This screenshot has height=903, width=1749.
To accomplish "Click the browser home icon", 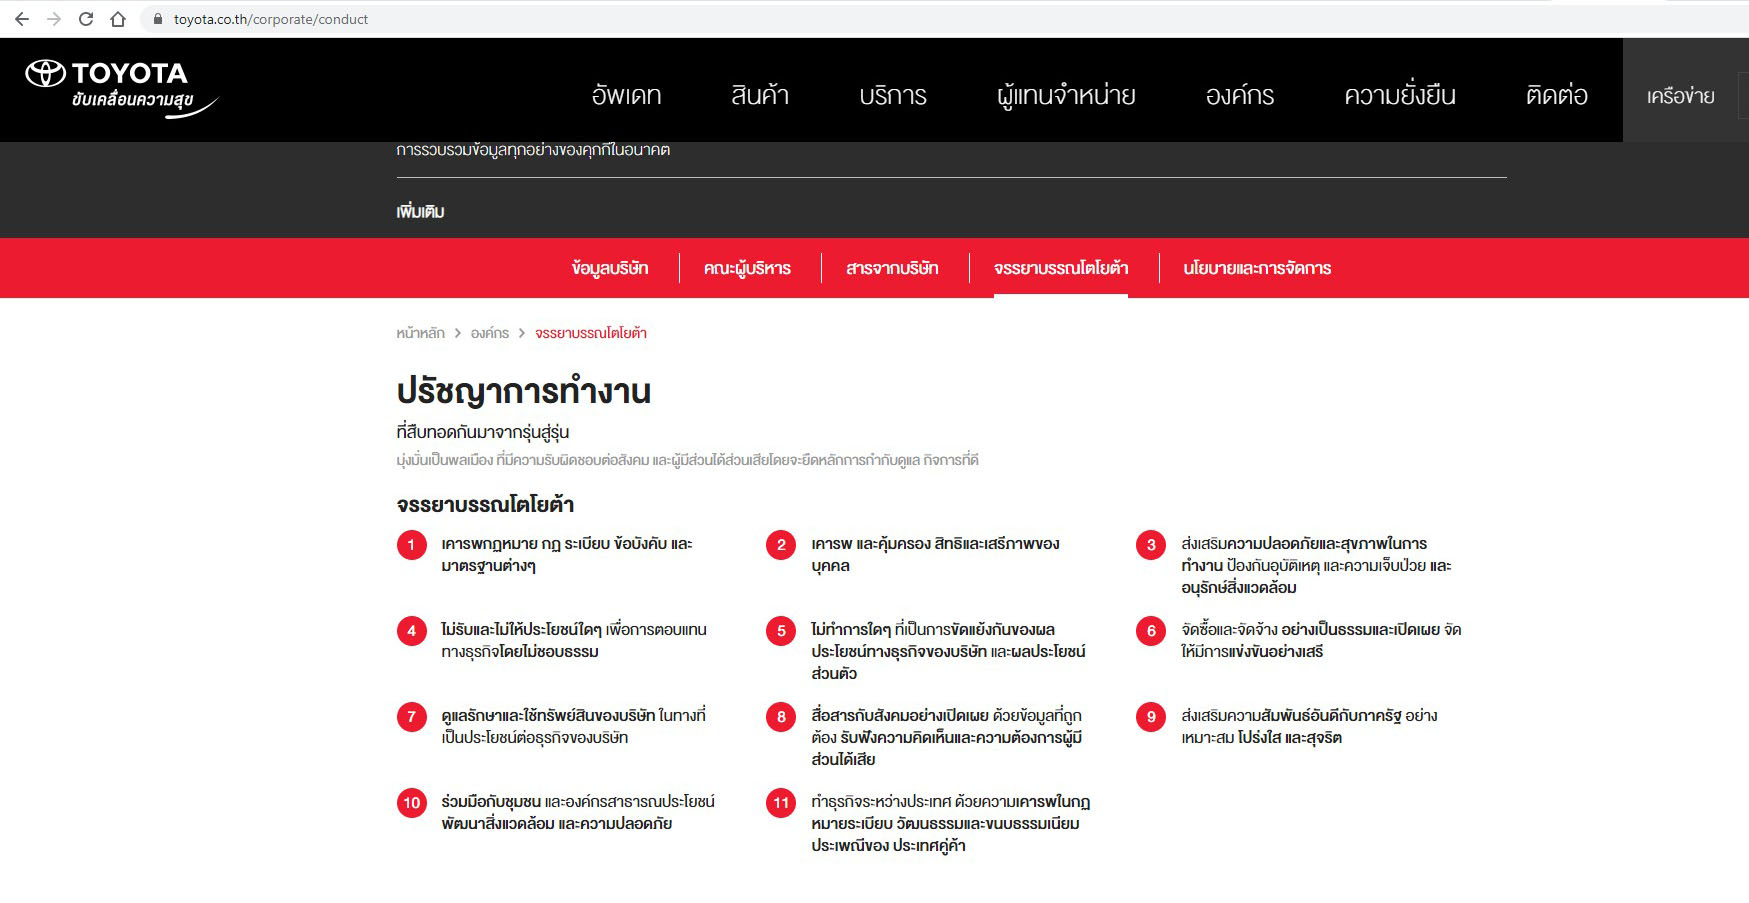I will [118, 19].
